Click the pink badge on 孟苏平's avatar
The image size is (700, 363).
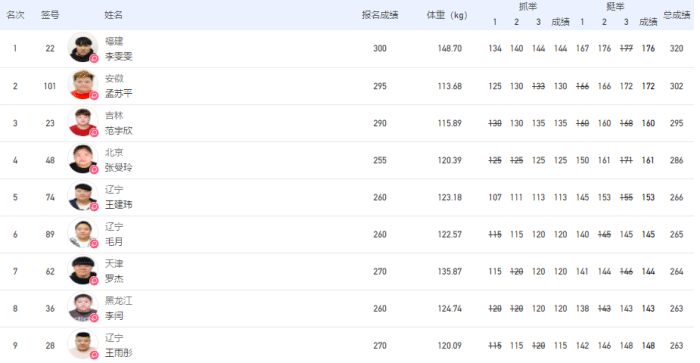click(94, 96)
